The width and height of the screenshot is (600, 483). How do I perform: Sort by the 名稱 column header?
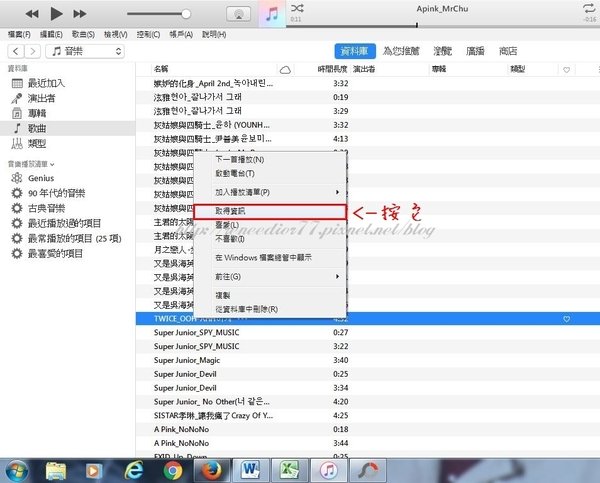click(x=214, y=69)
